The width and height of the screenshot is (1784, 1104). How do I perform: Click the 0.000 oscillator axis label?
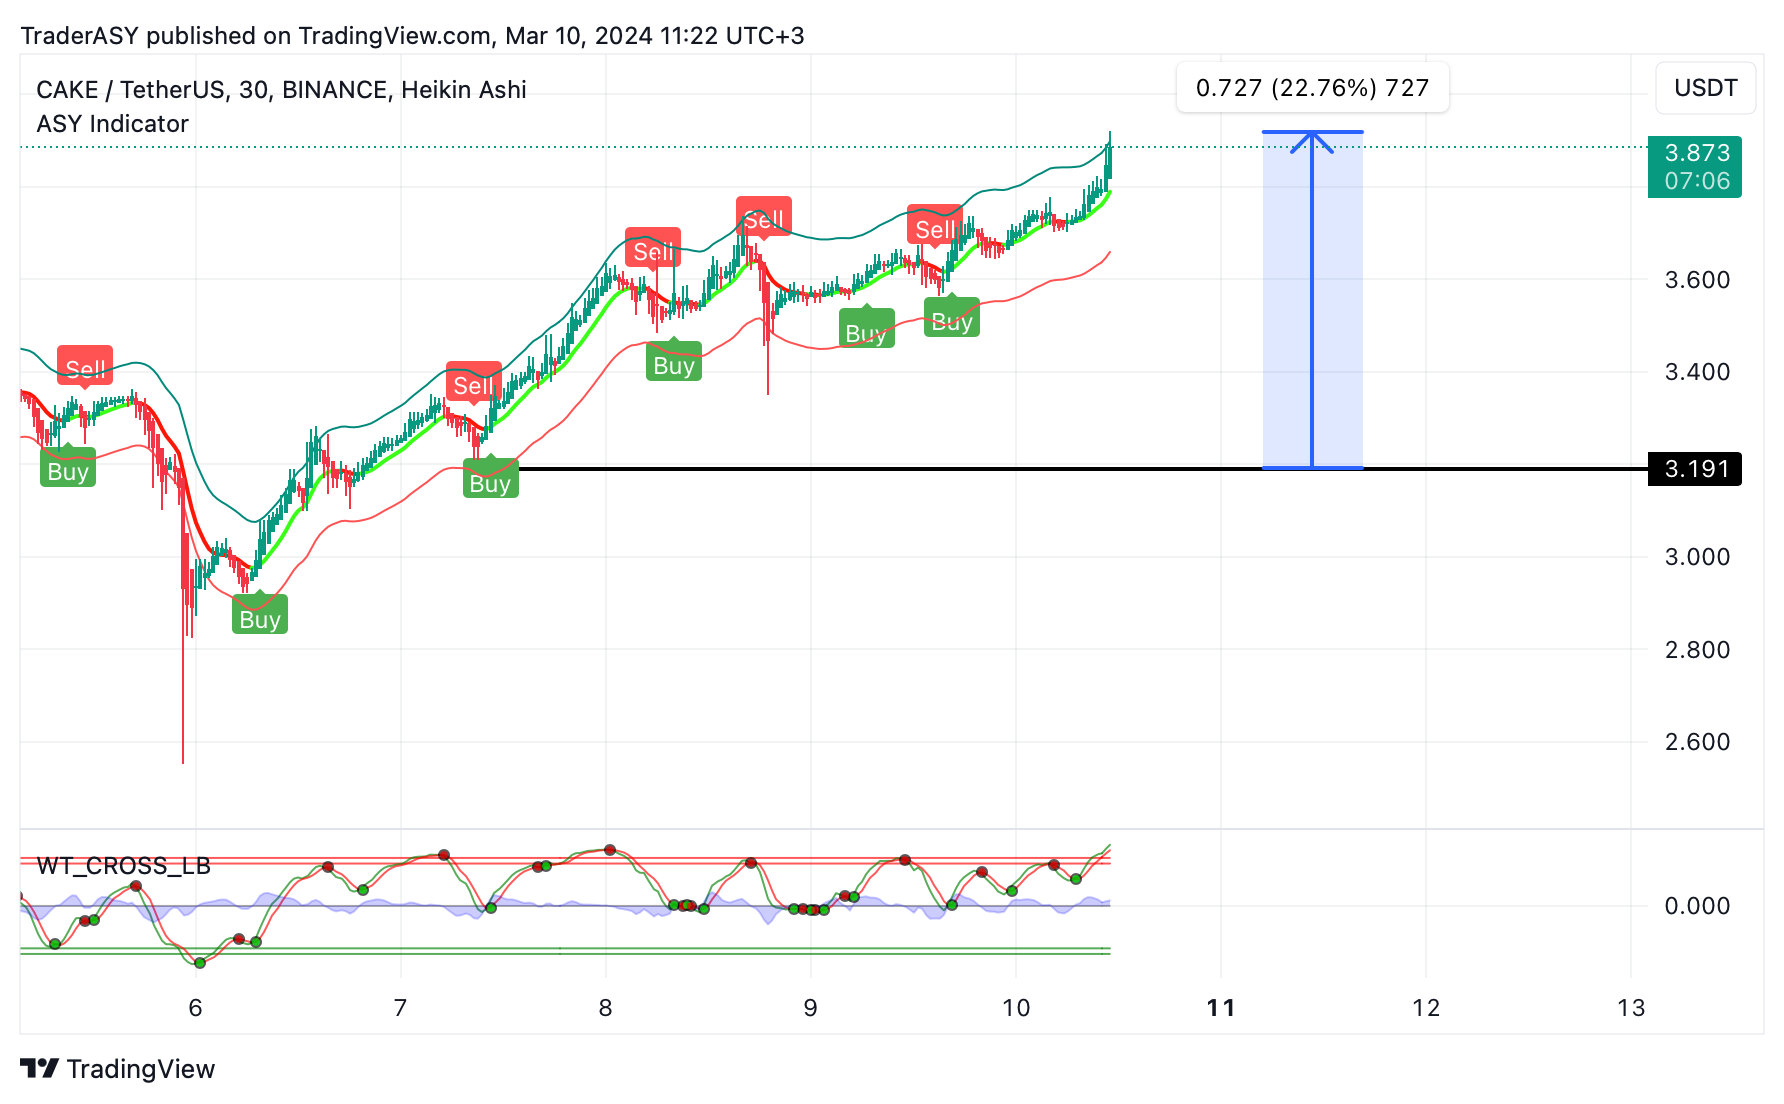(x=1697, y=906)
